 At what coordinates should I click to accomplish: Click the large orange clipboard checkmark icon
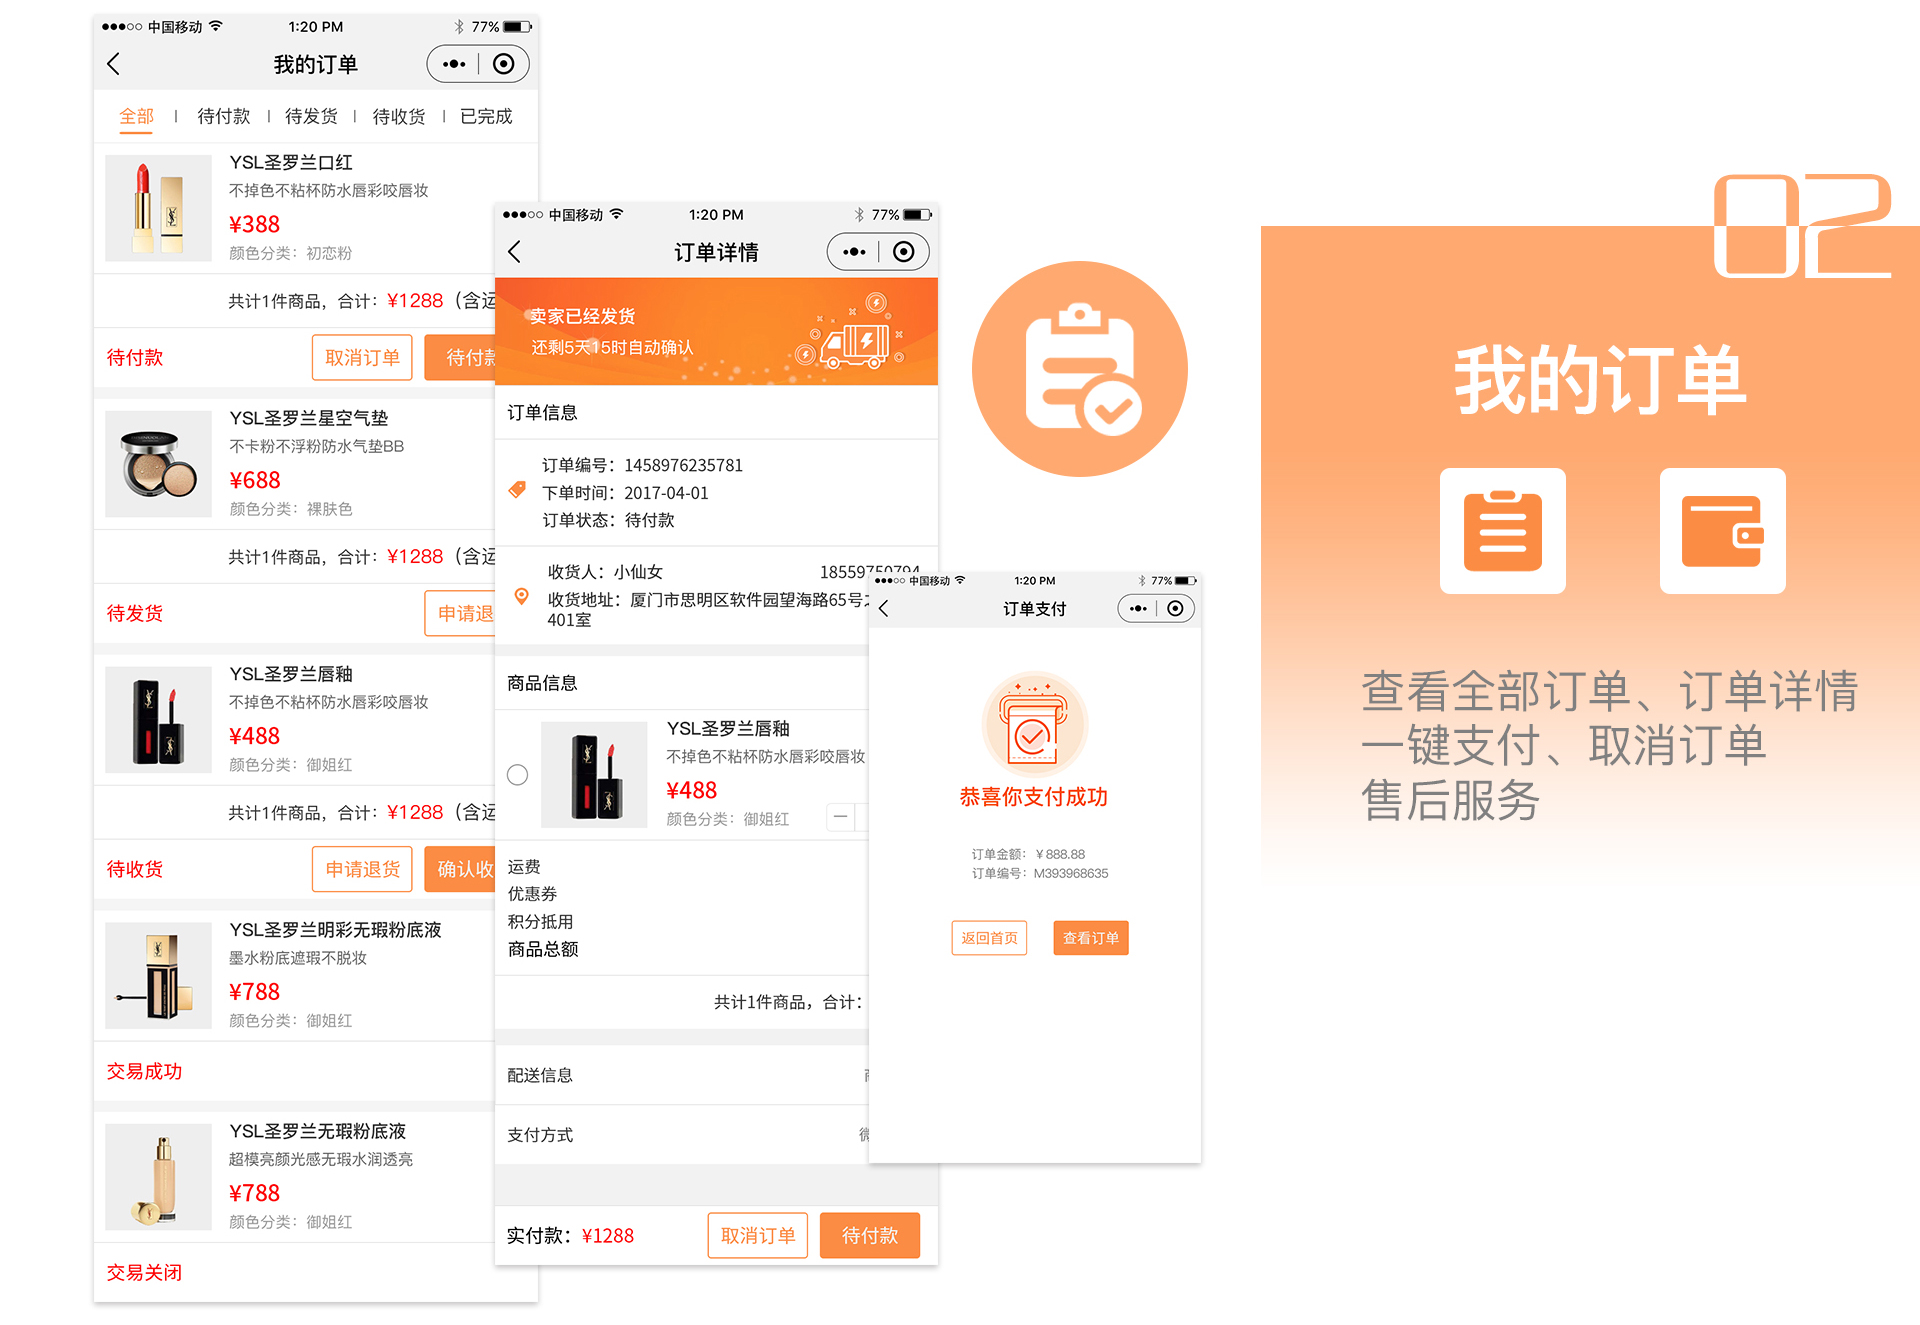tap(1080, 369)
